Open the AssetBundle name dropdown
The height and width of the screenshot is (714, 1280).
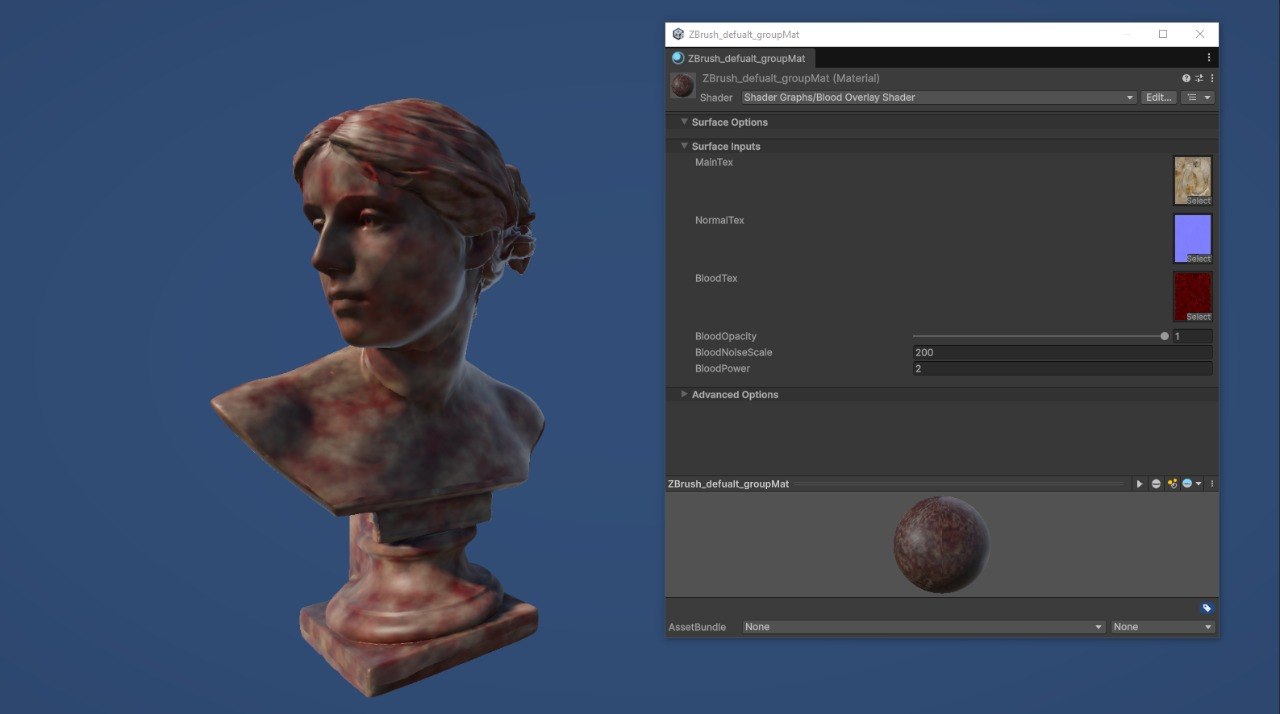click(x=923, y=627)
